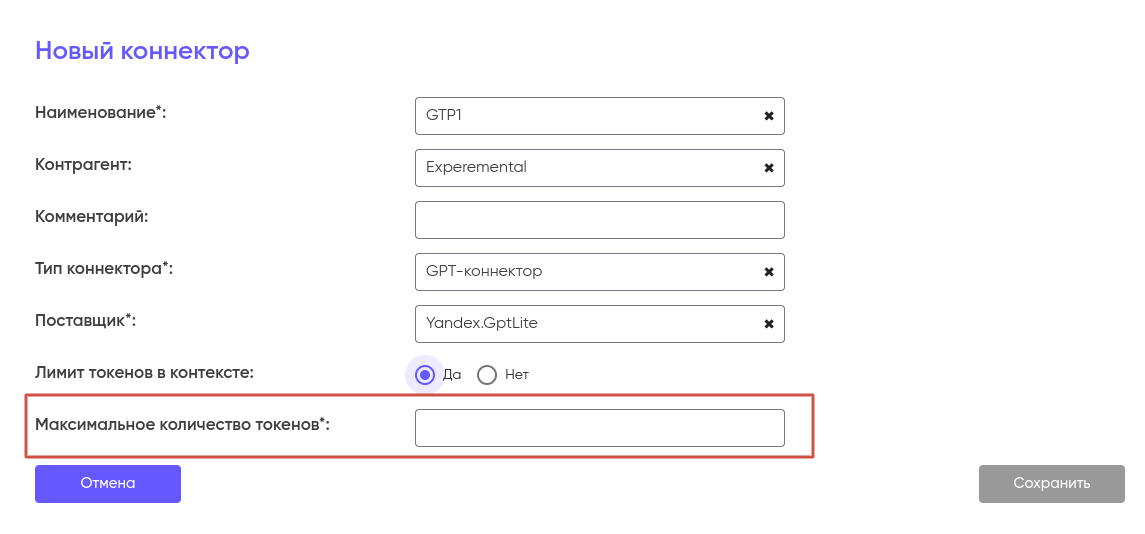
Task: Click the Наименование* field label
Action: (100, 112)
